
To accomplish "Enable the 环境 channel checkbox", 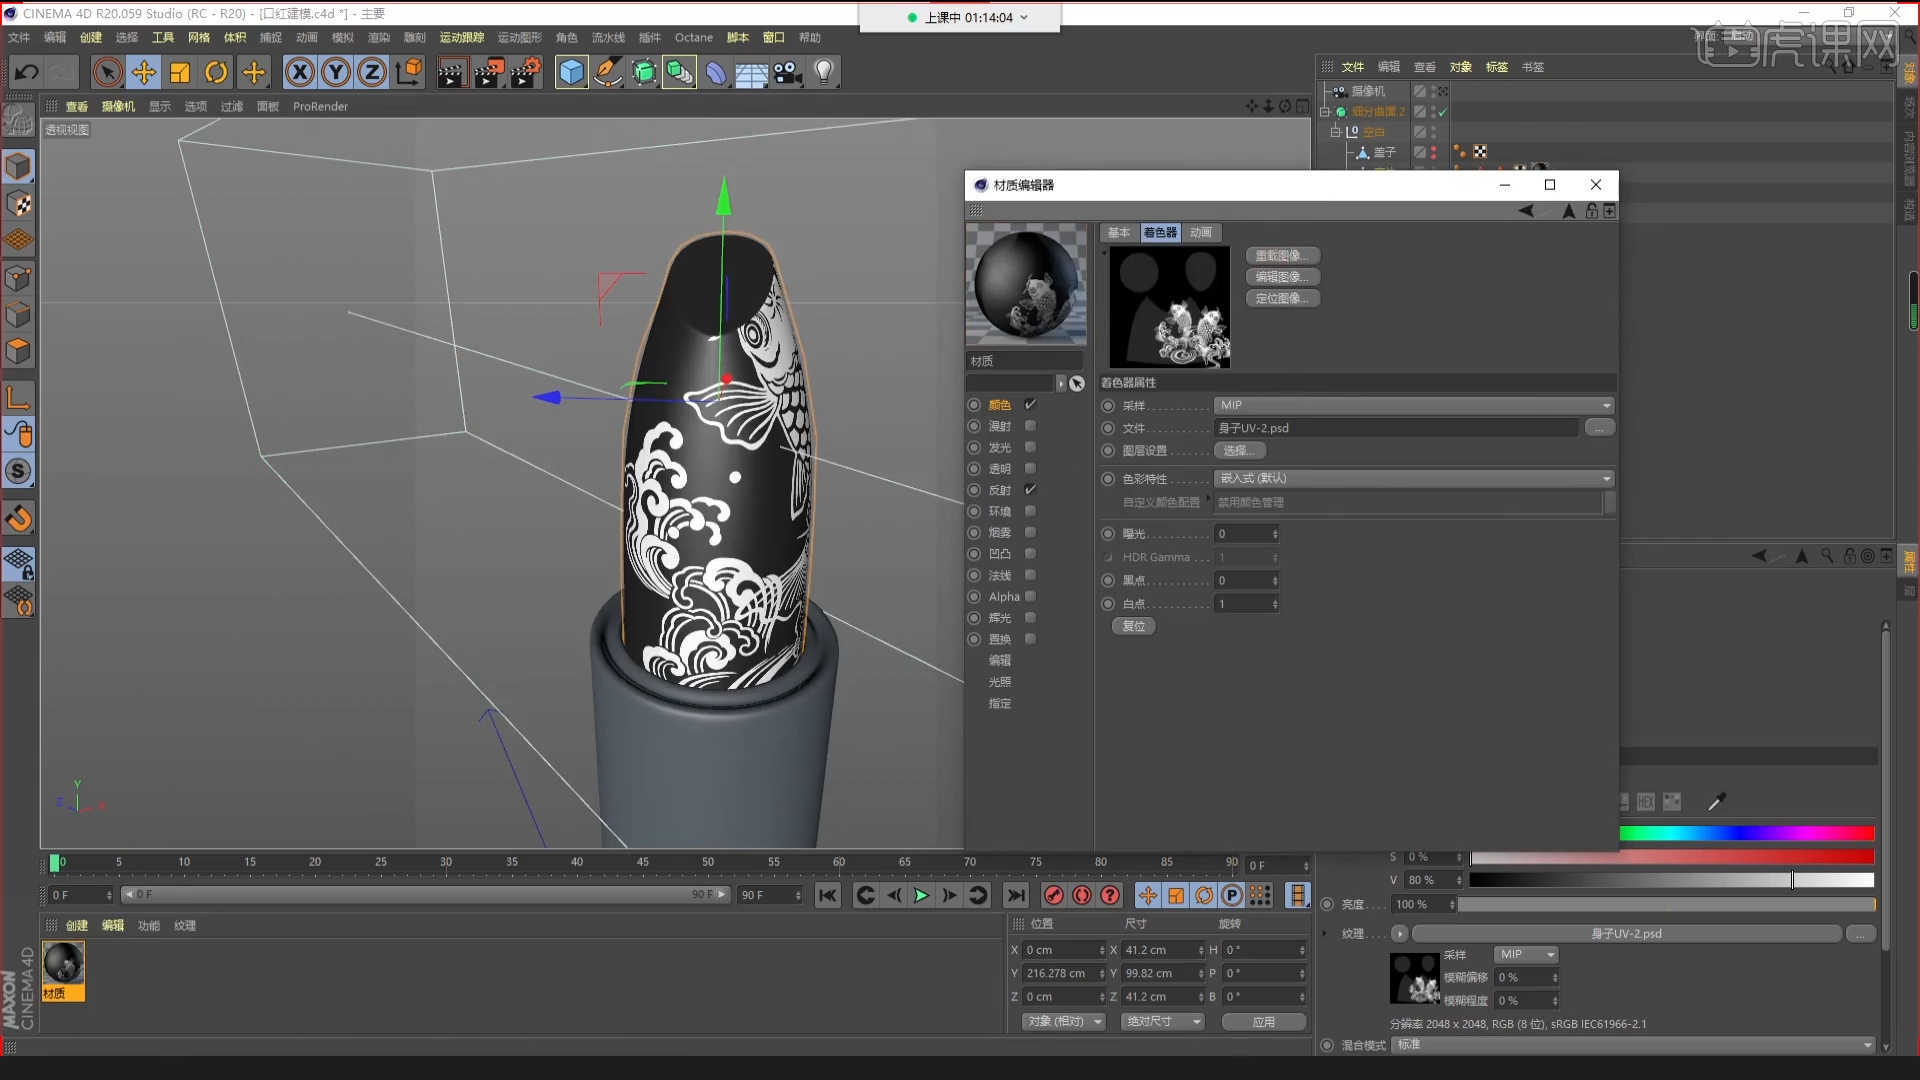I will [x=1030, y=511].
